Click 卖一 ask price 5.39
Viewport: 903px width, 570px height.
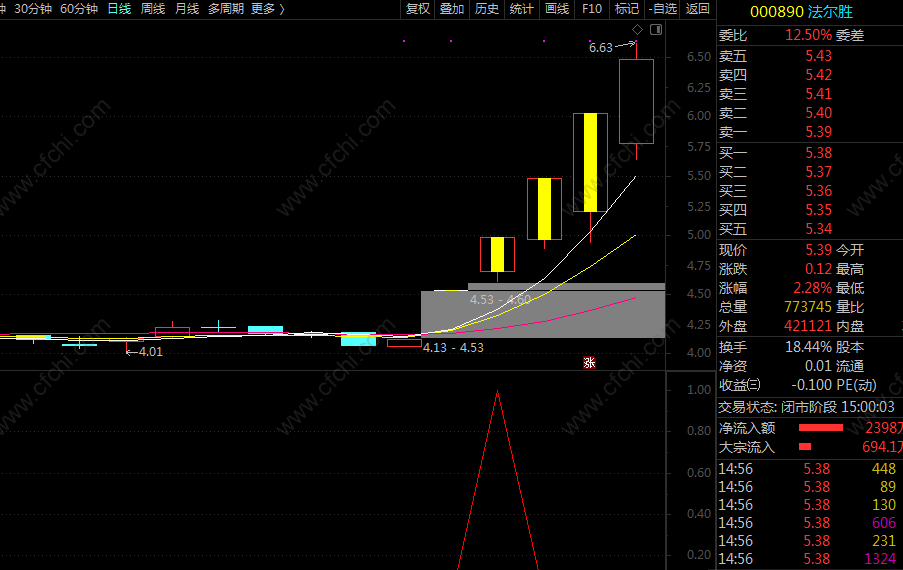(x=818, y=132)
